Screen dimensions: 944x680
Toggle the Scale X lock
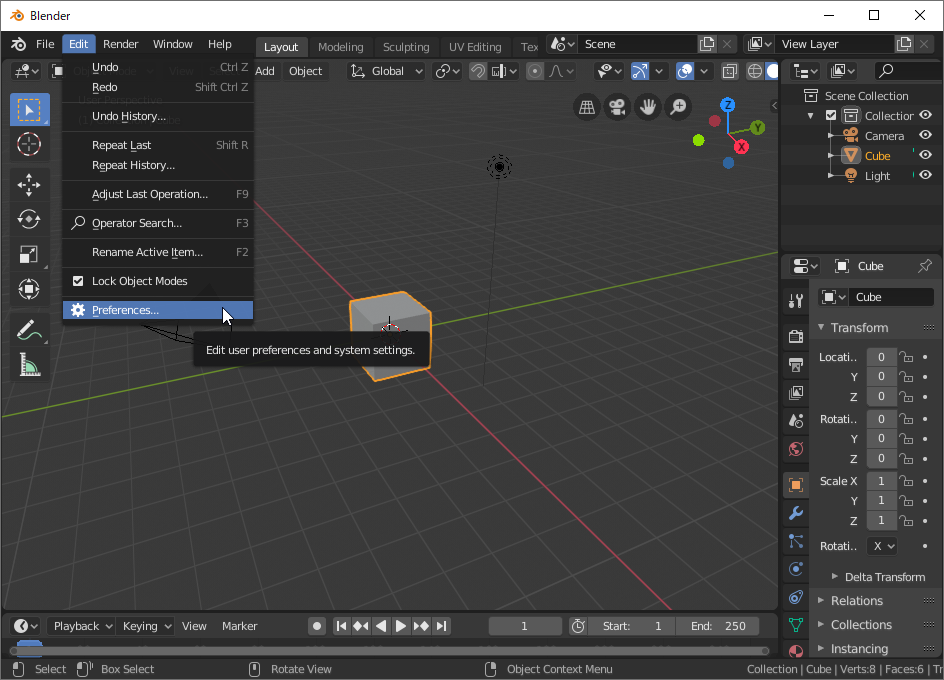[x=906, y=481]
